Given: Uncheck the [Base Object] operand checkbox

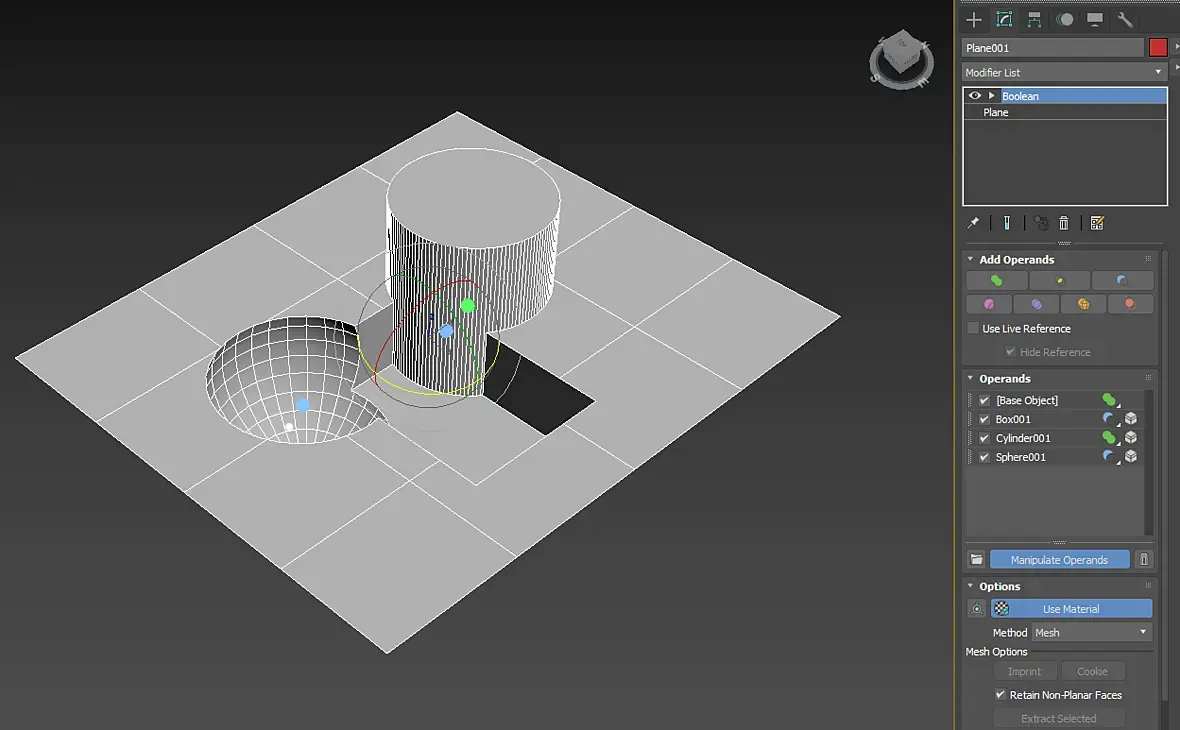Looking at the screenshot, I should point(984,400).
